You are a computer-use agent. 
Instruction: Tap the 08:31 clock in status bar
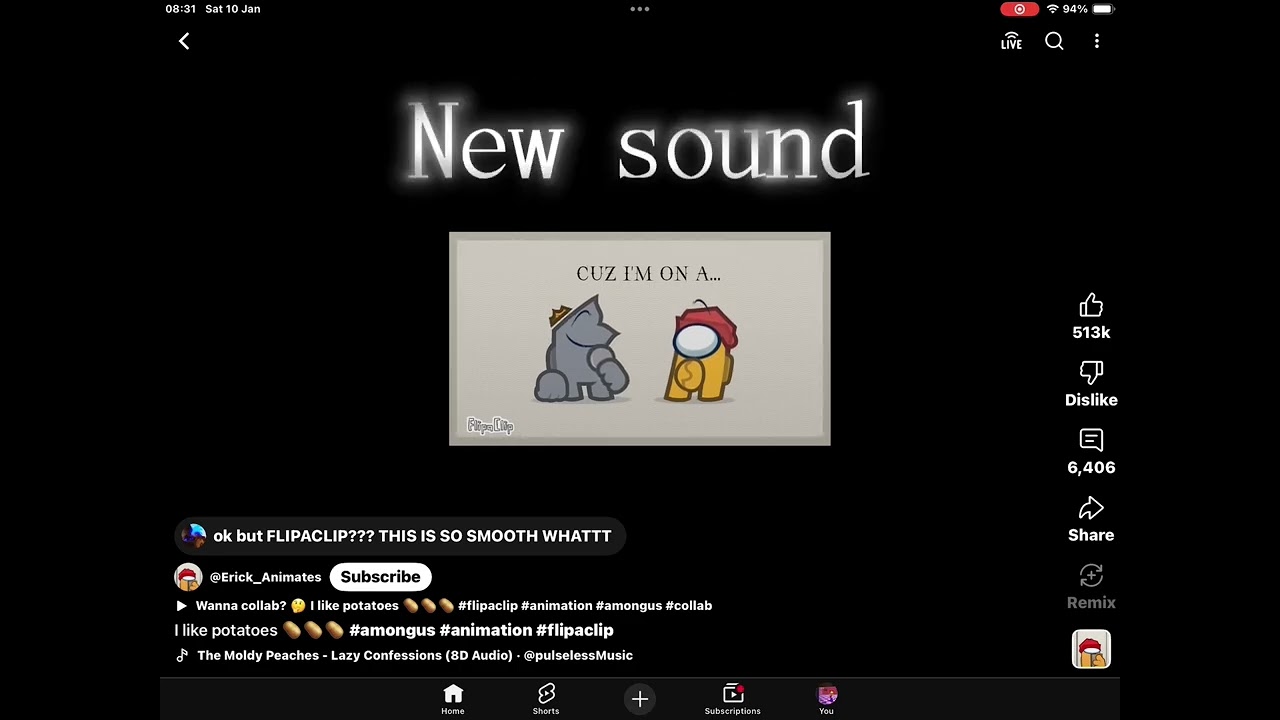(181, 9)
